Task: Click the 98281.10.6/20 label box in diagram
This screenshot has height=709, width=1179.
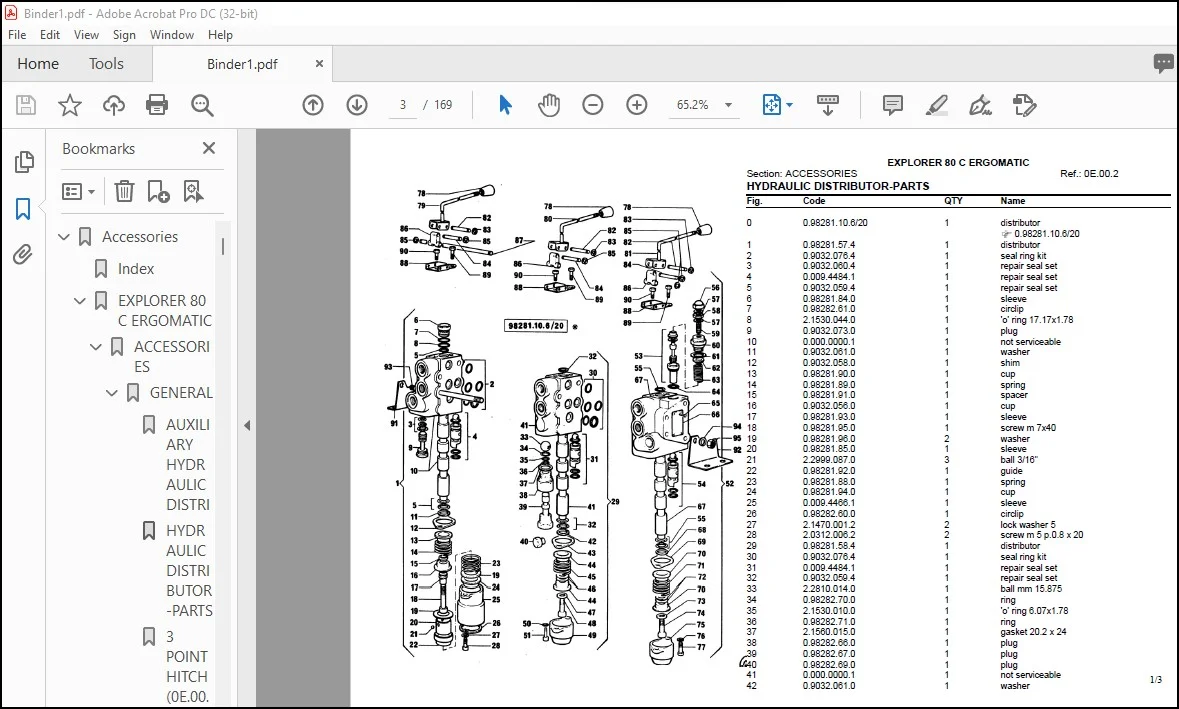Action: click(536, 326)
